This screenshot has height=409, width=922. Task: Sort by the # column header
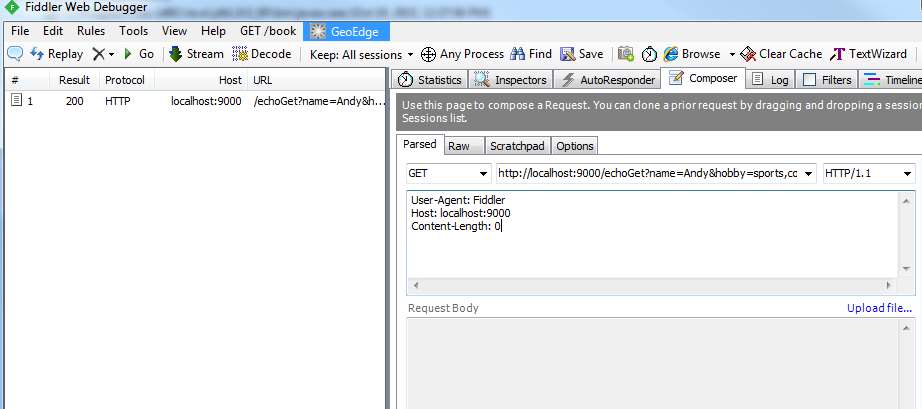pyautogui.click(x=28, y=80)
